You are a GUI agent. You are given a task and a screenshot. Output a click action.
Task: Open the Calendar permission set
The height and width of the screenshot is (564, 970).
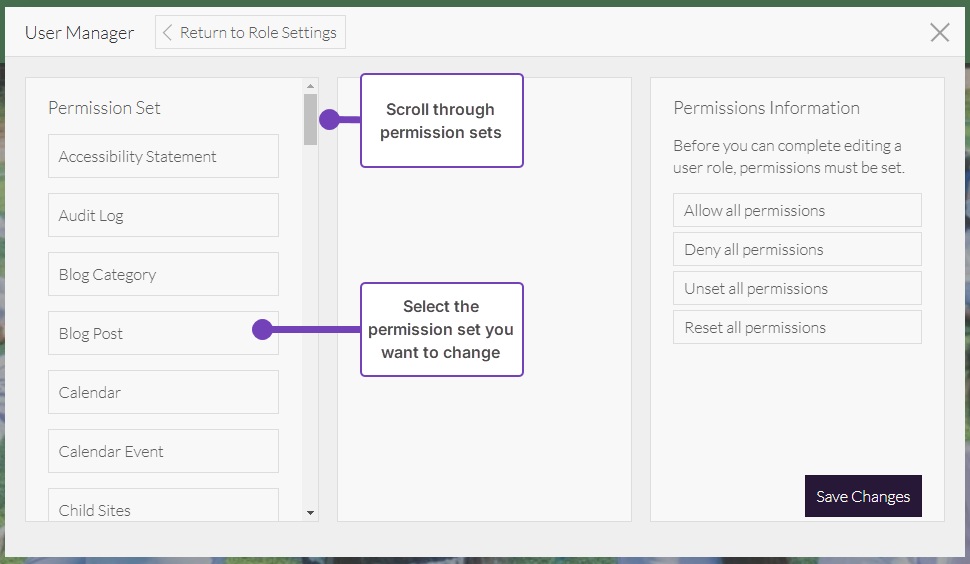pyautogui.click(x=163, y=392)
